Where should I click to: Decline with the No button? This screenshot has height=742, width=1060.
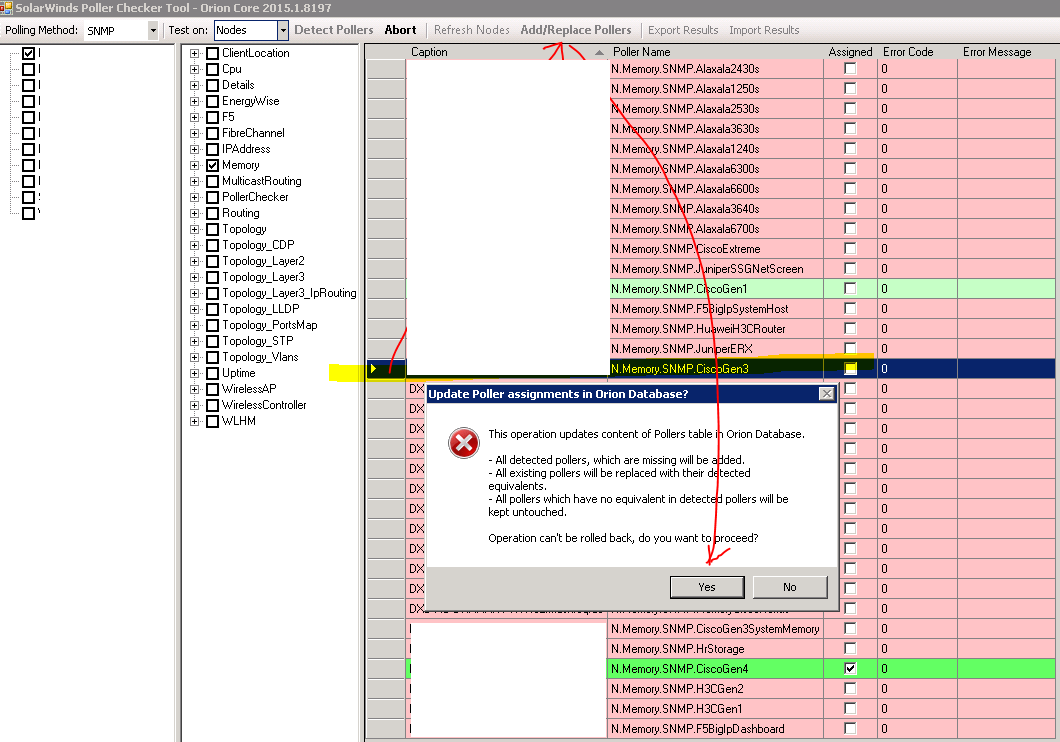(x=790, y=587)
